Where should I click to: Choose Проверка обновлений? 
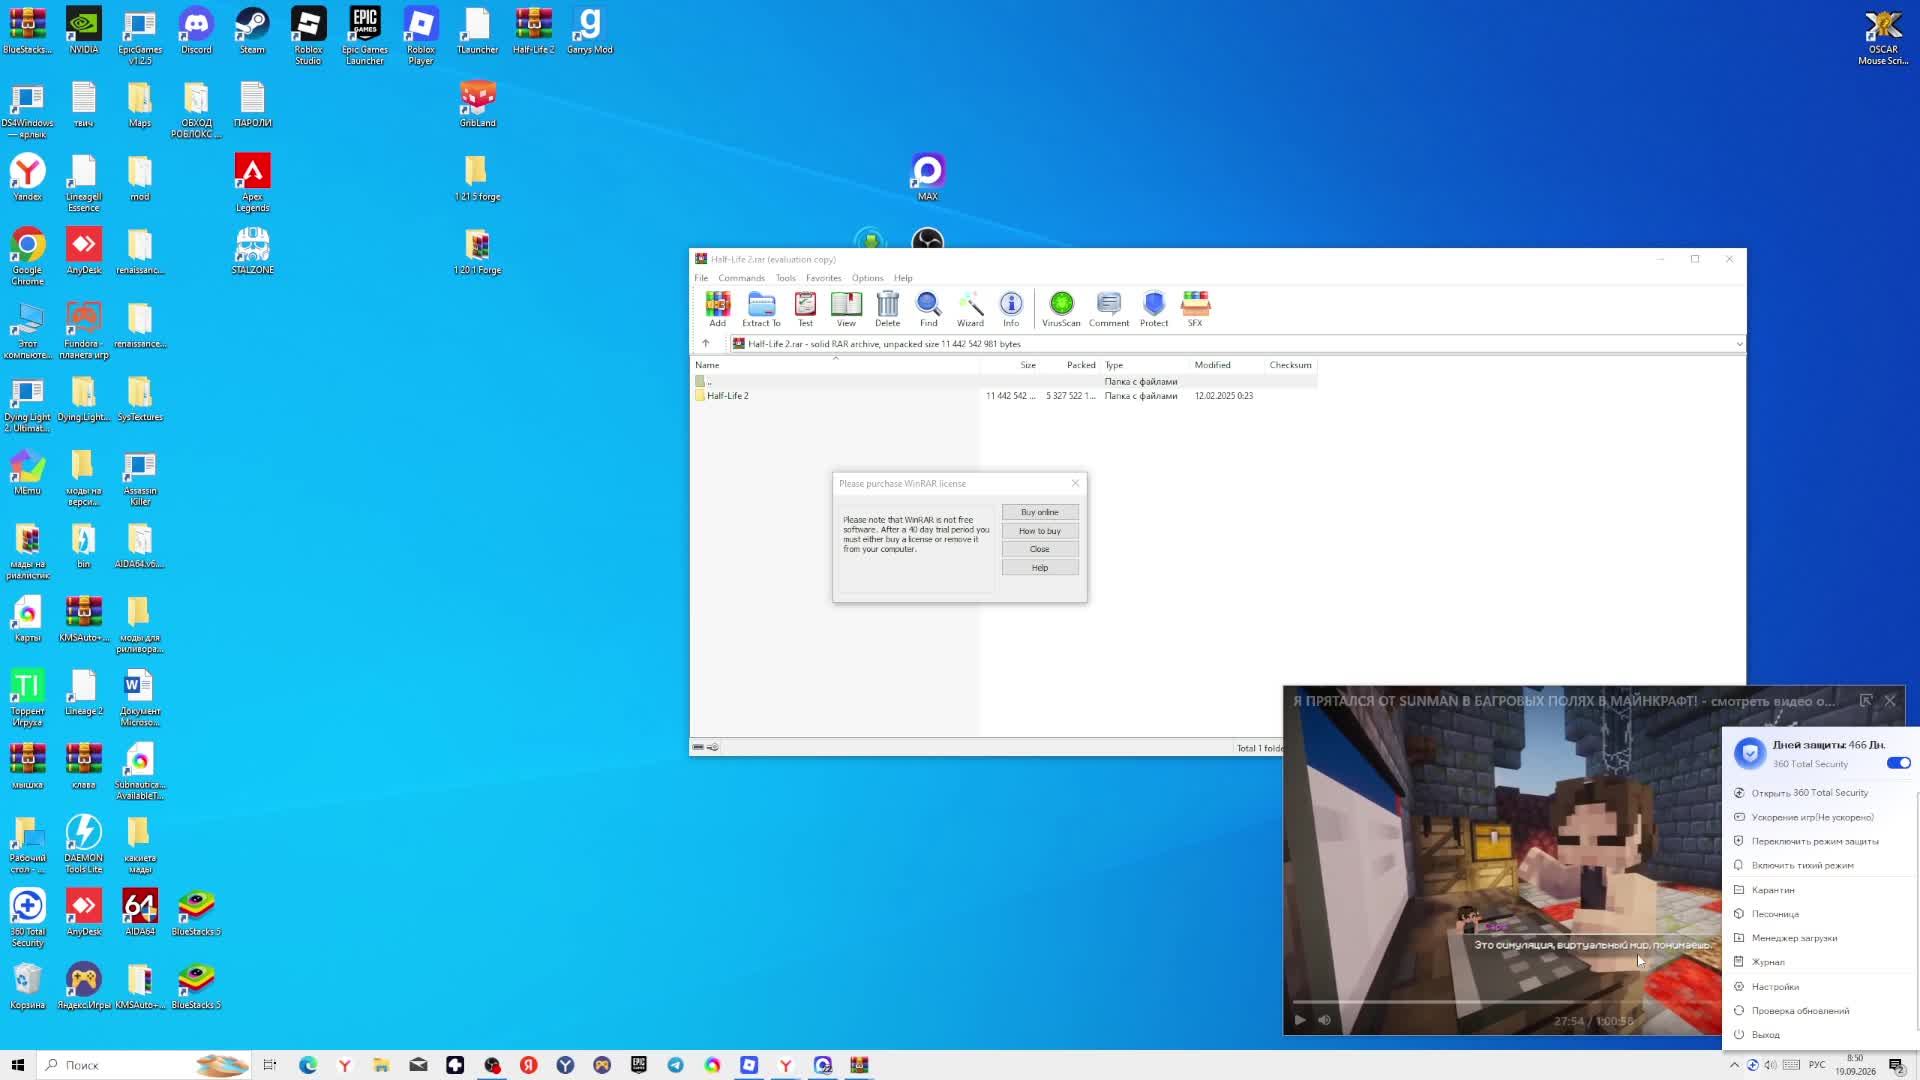1800,1011
